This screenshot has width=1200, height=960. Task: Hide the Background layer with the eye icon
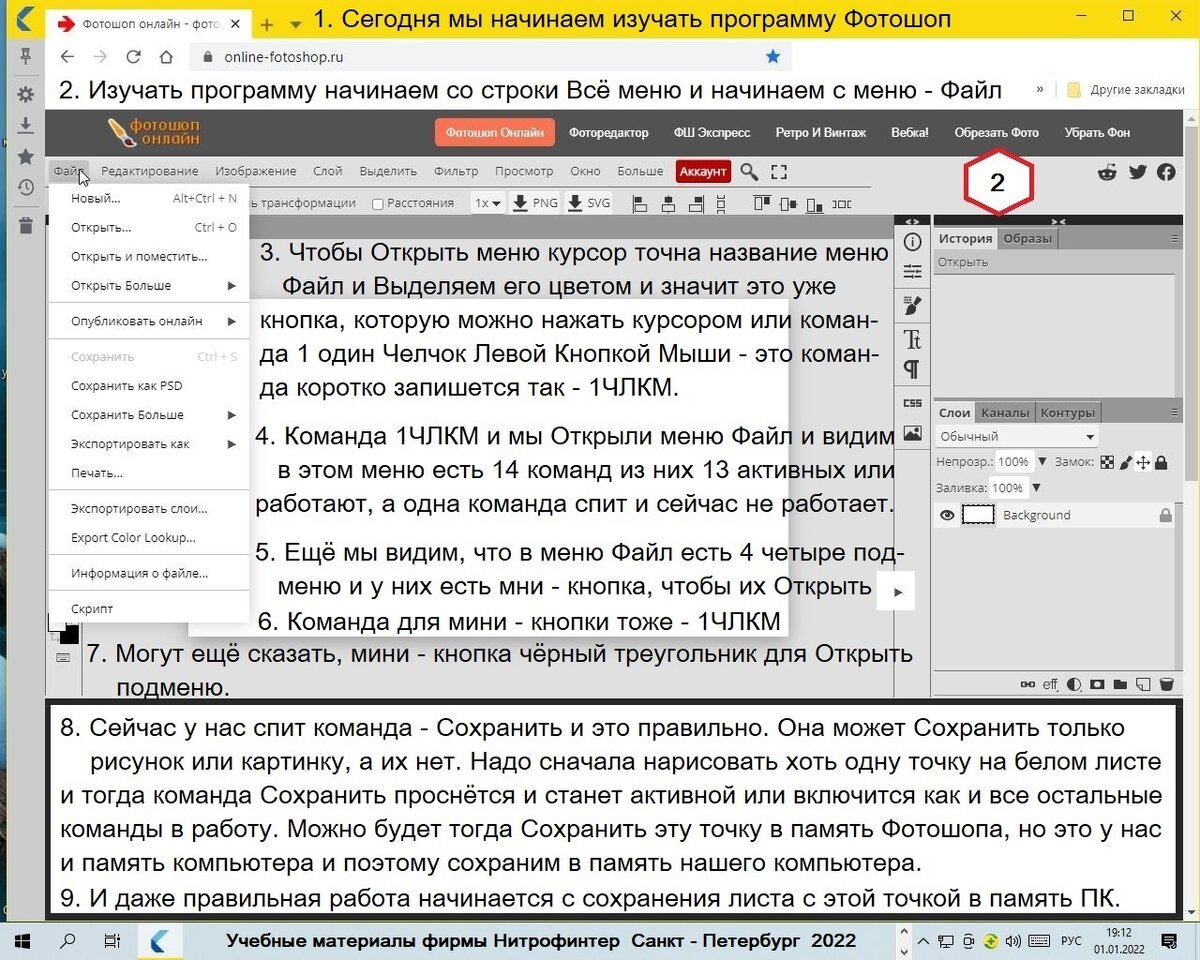946,515
